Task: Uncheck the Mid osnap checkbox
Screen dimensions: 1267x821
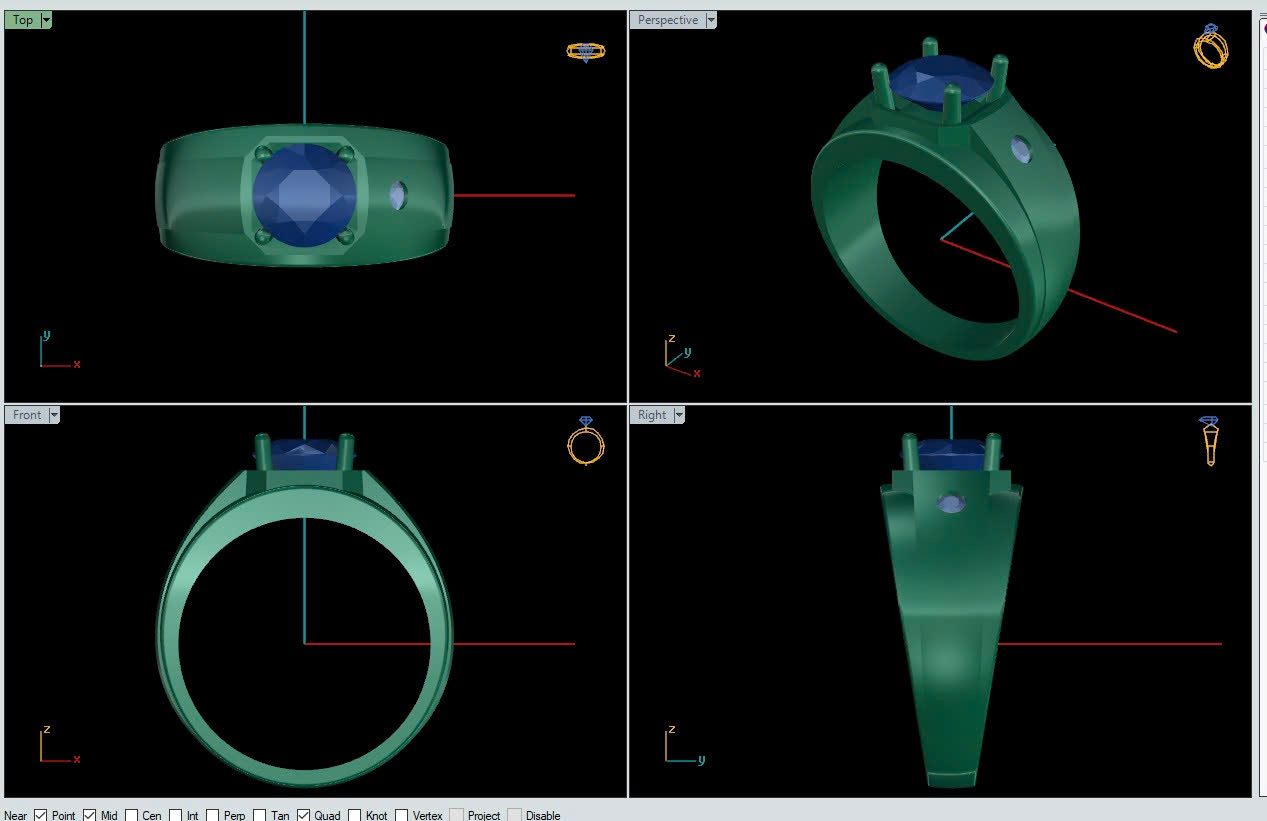Action: (x=90, y=815)
